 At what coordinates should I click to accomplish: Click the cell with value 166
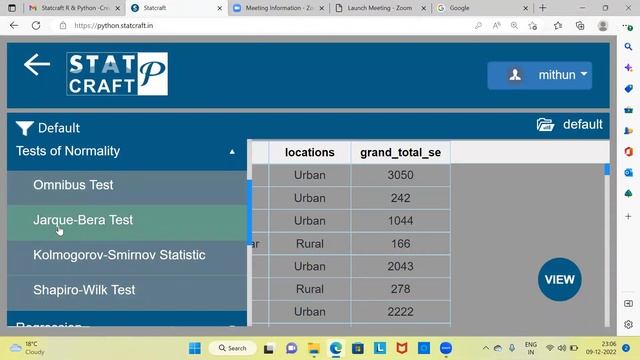pyautogui.click(x=400, y=244)
